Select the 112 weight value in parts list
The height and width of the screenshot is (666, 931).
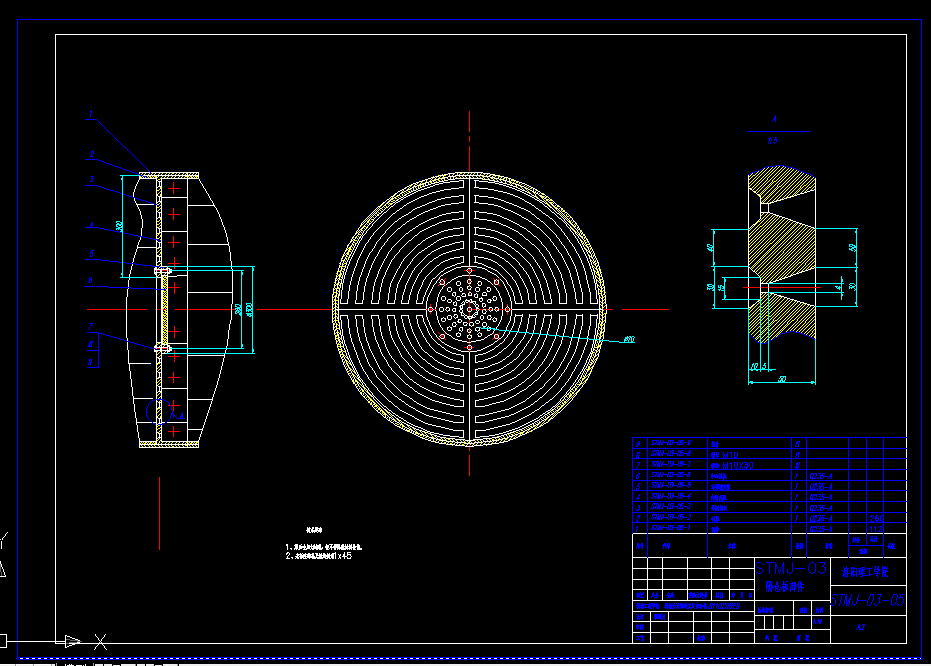(876, 529)
